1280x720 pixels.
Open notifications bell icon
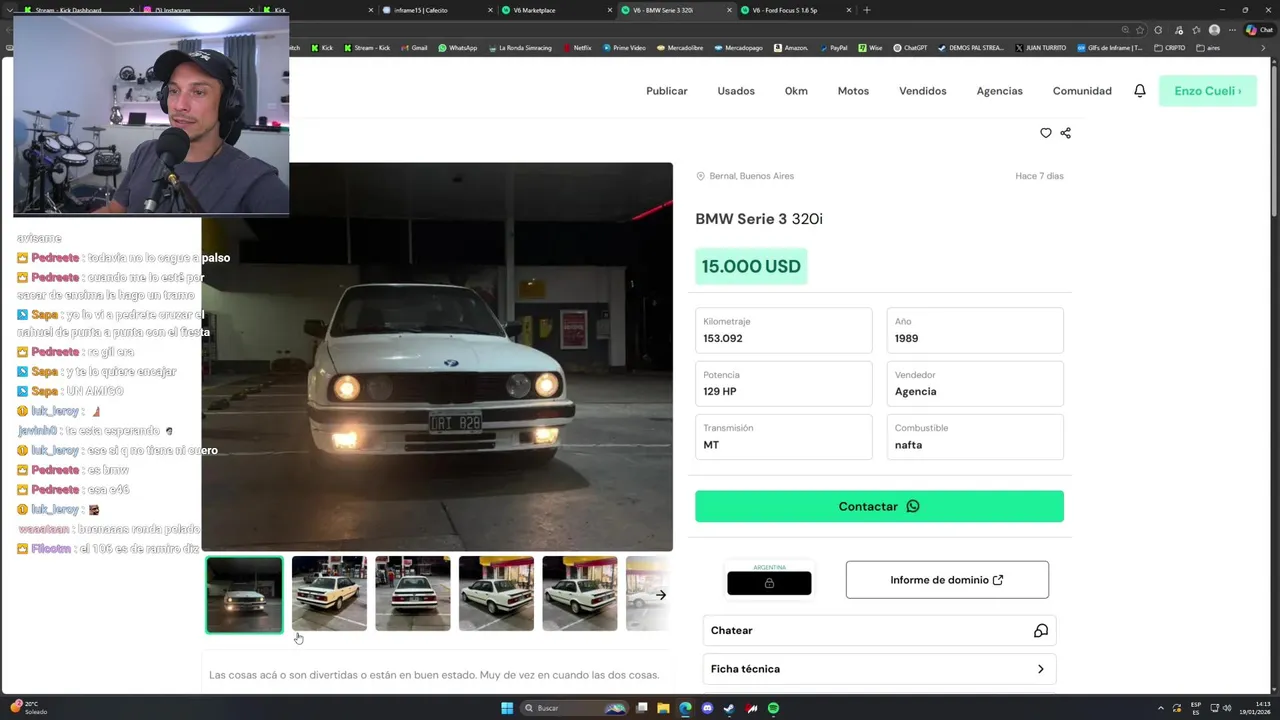pyautogui.click(x=1140, y=91)
